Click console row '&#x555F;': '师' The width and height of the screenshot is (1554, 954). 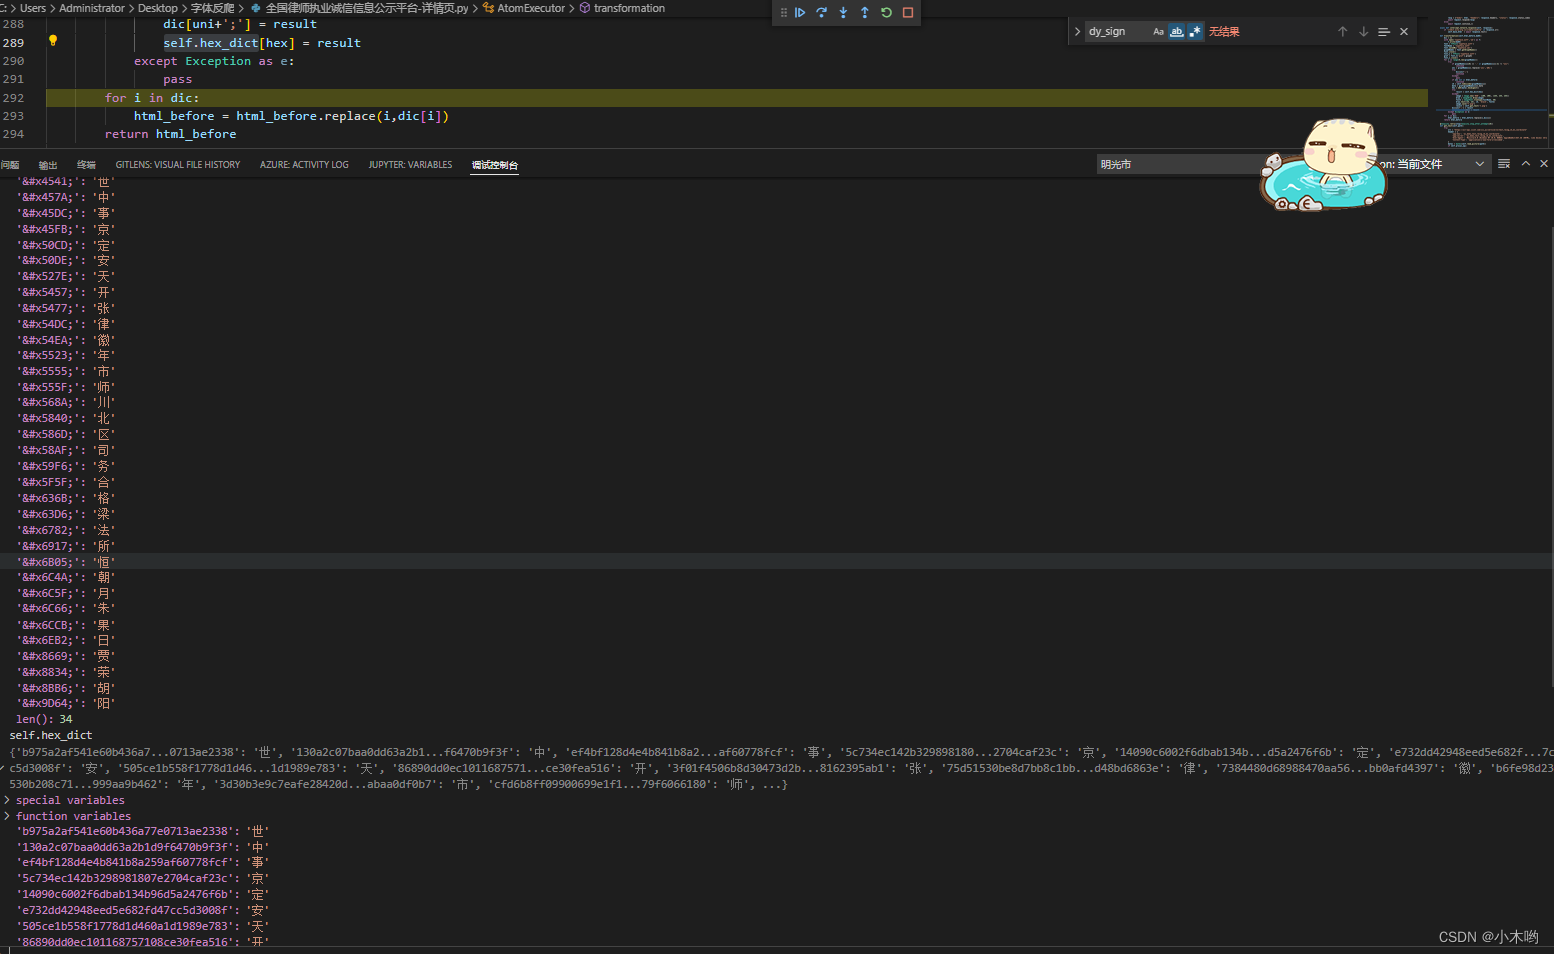pyautogui.click(x=66, y=387)
